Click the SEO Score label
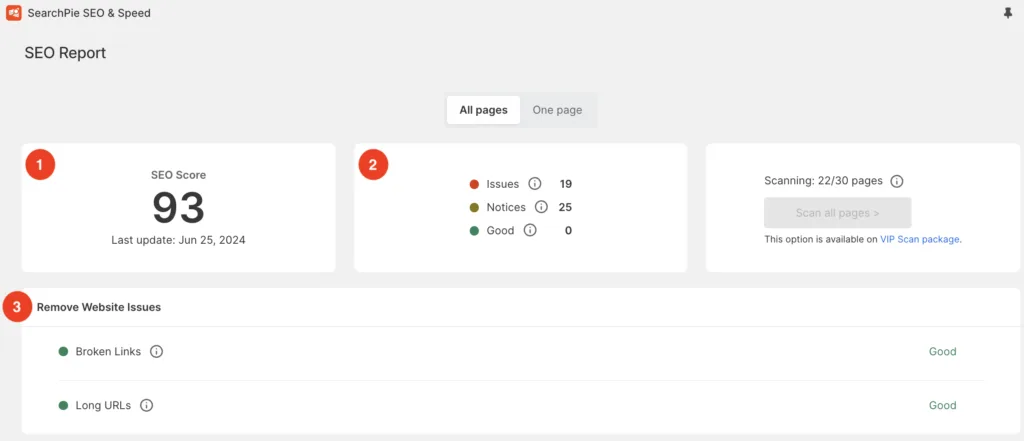 178,175
